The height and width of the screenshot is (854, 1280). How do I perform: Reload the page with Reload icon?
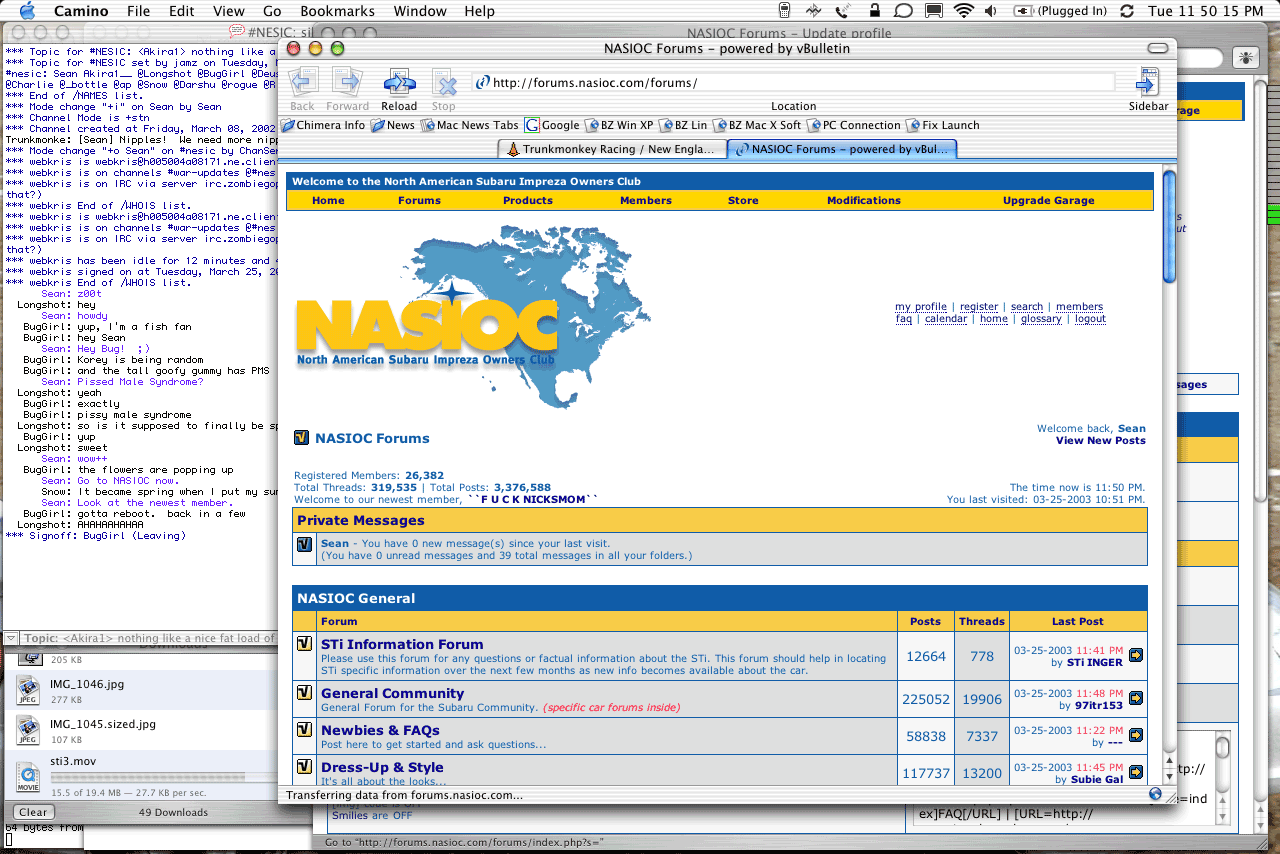click(x=399, y=82)
